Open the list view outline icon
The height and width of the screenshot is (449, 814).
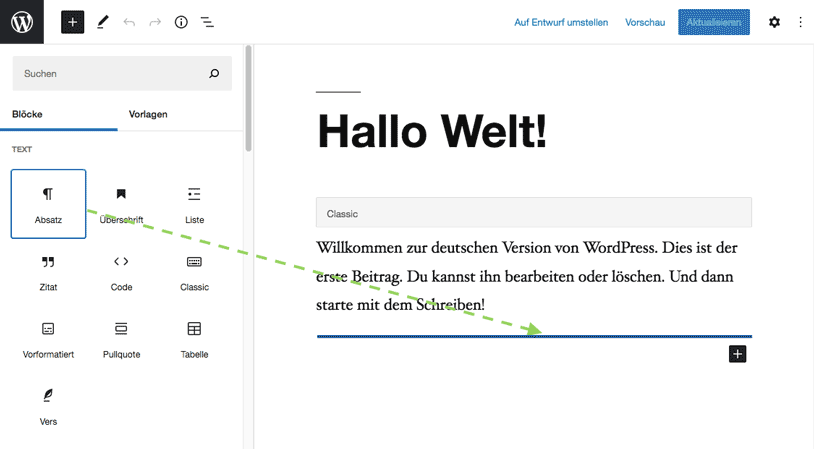[207, 22]
